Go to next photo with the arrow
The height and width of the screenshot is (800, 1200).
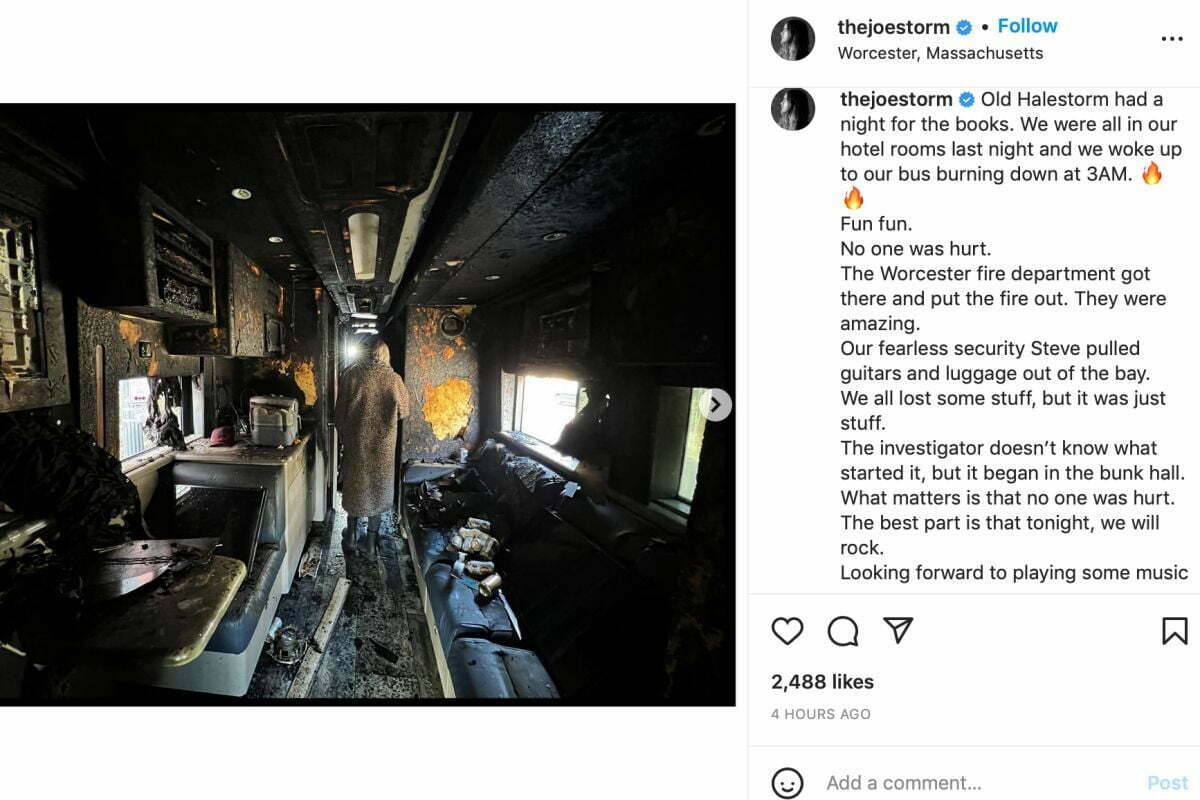(x=715, y=405)
